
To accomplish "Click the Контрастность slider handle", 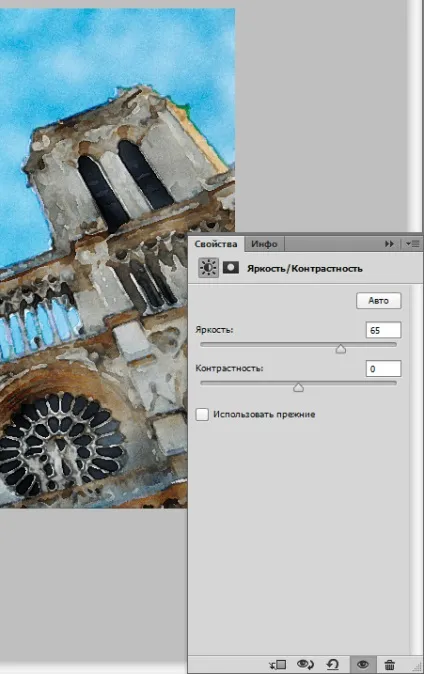I will [x=298, y=387].
